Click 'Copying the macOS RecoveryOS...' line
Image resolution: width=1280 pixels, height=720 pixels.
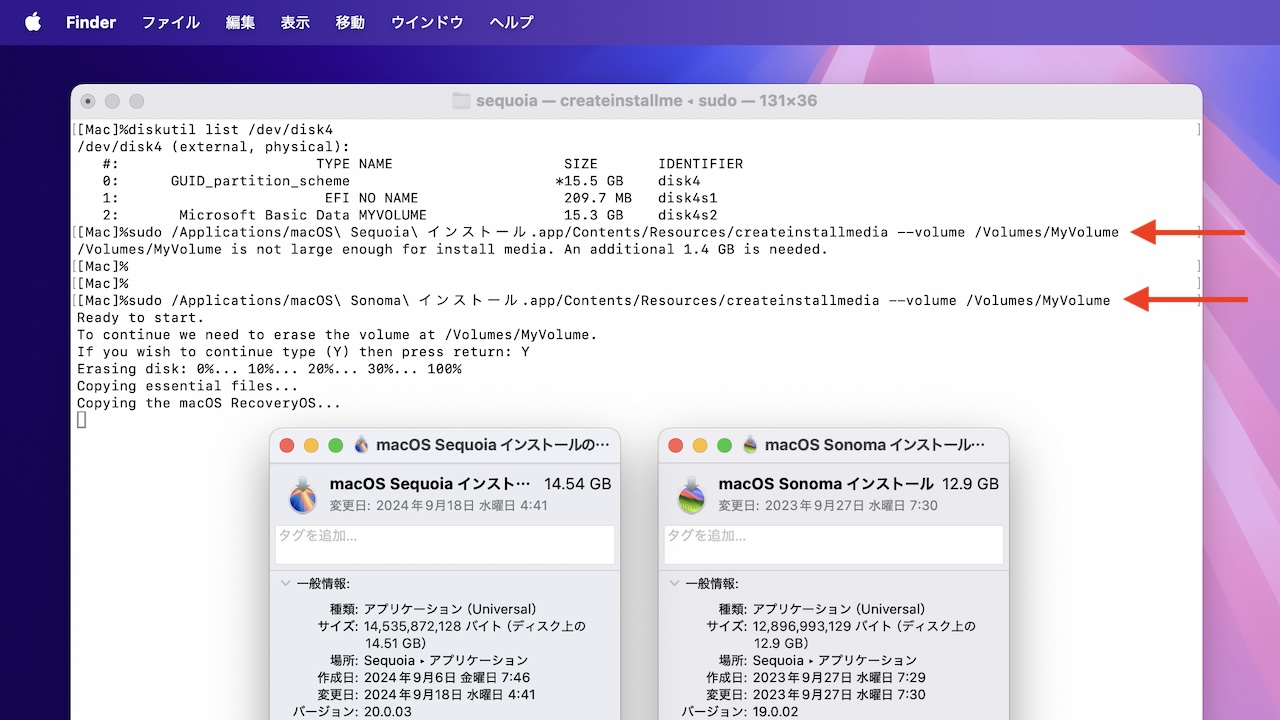point(209,403)
